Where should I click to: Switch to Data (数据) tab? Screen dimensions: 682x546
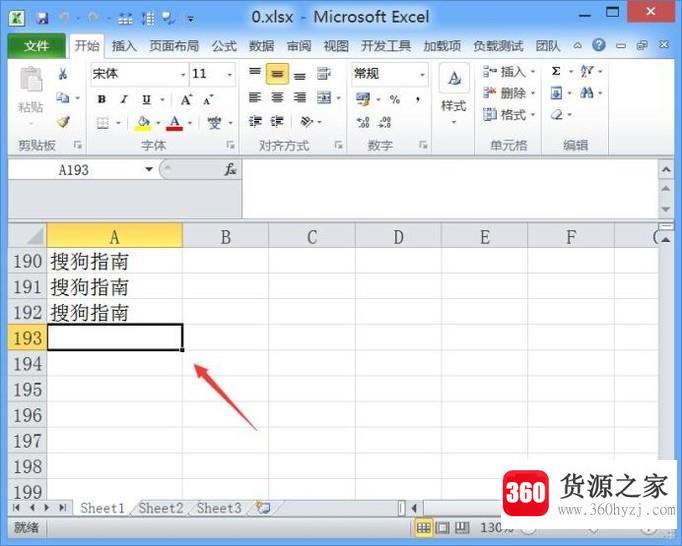click(x=262, y=46)
